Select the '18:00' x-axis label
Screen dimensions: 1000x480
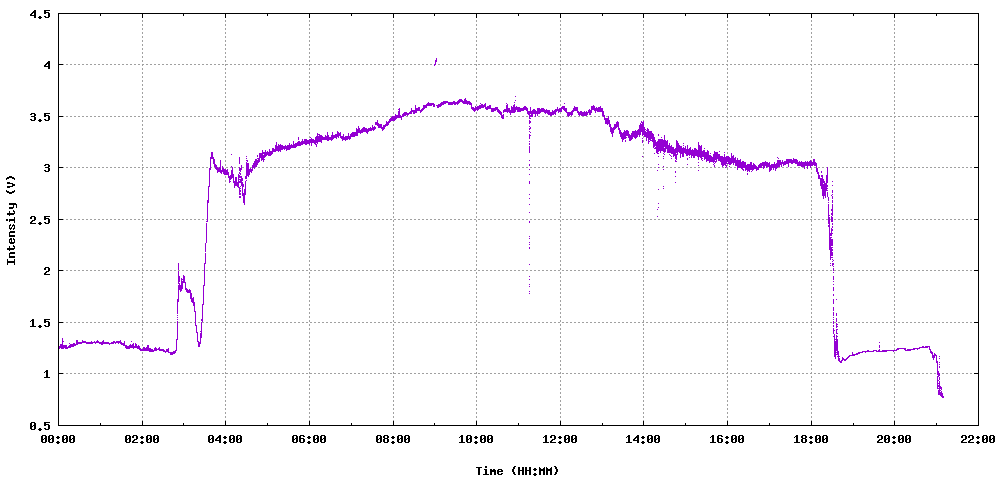tap(811, 439)
